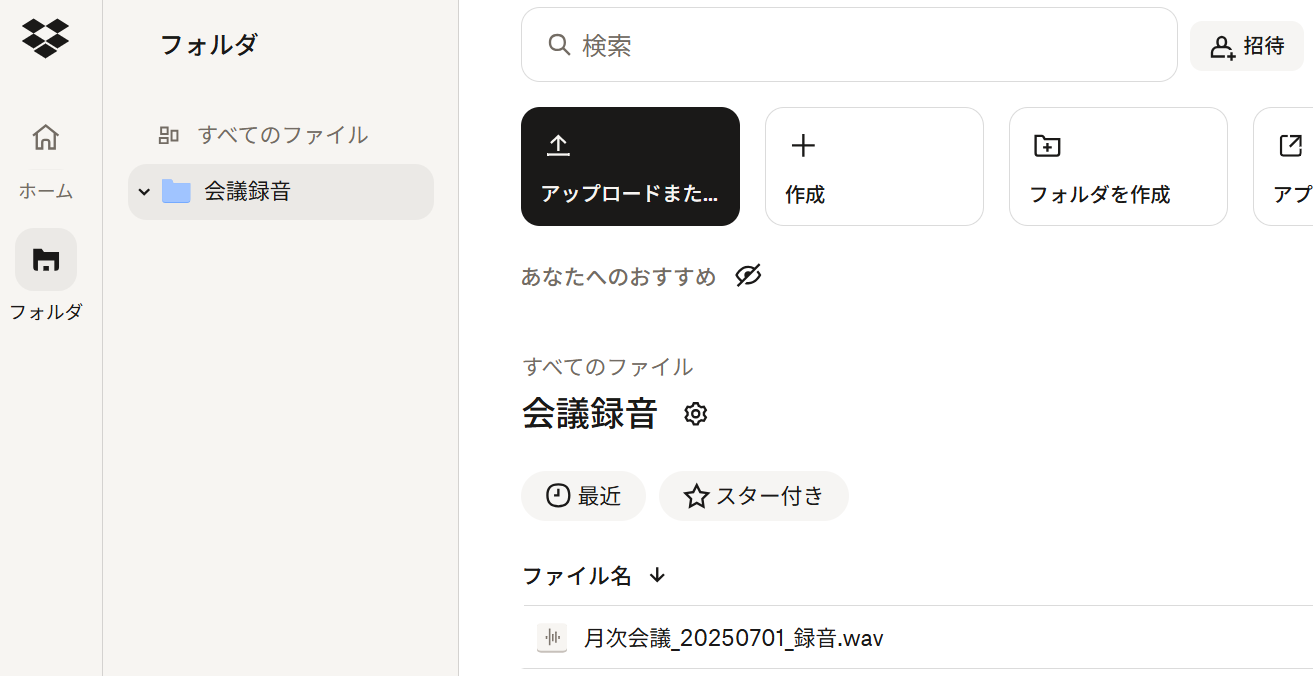This screenshot has height=676, width=1313.
Task: Open the file 月次会議_20250701_録音.wav
Action: coord(733,637)
